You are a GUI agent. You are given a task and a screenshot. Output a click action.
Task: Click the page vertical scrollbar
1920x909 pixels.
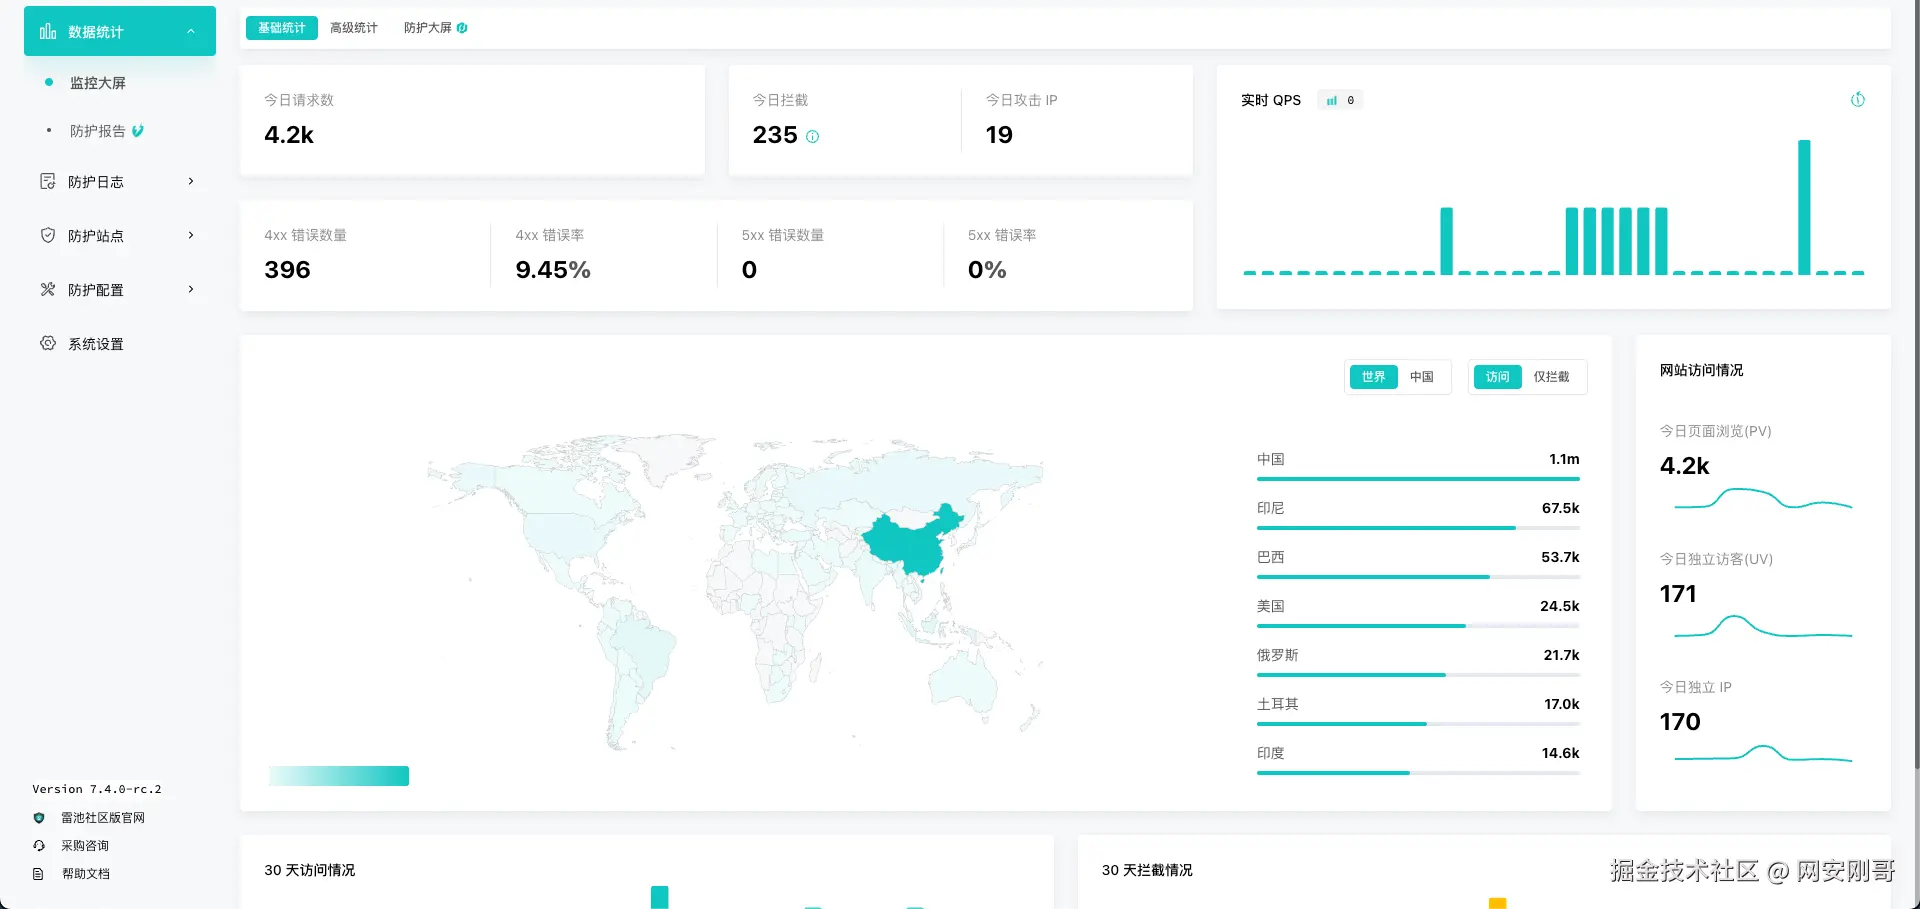pyautogui.click(x=1915, y=385)
